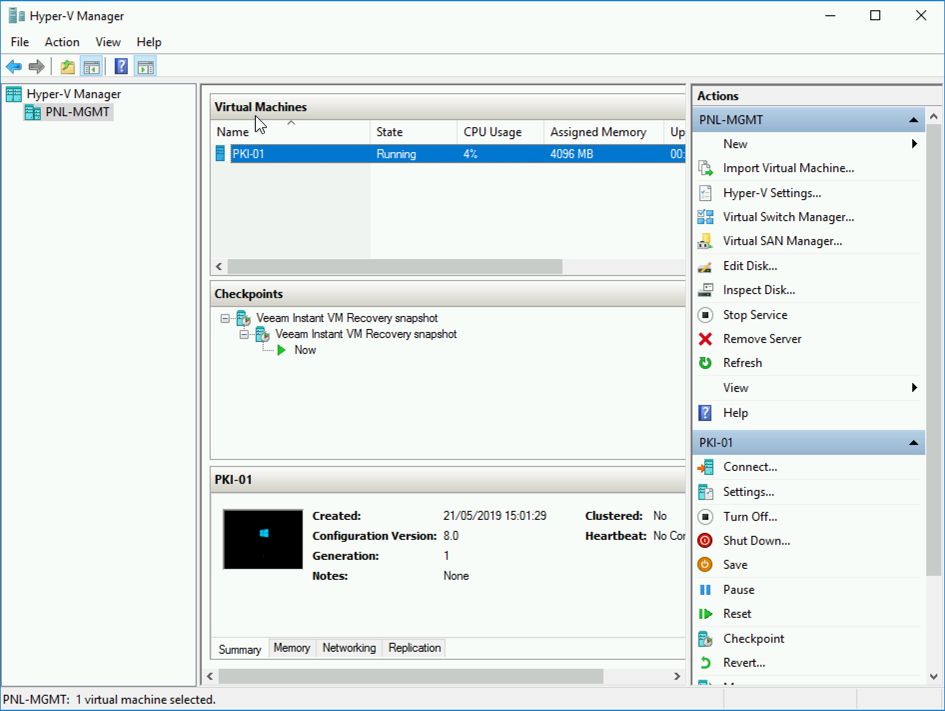Click the Forward arrow toolbar icon
945x711 pixels.
37,67
